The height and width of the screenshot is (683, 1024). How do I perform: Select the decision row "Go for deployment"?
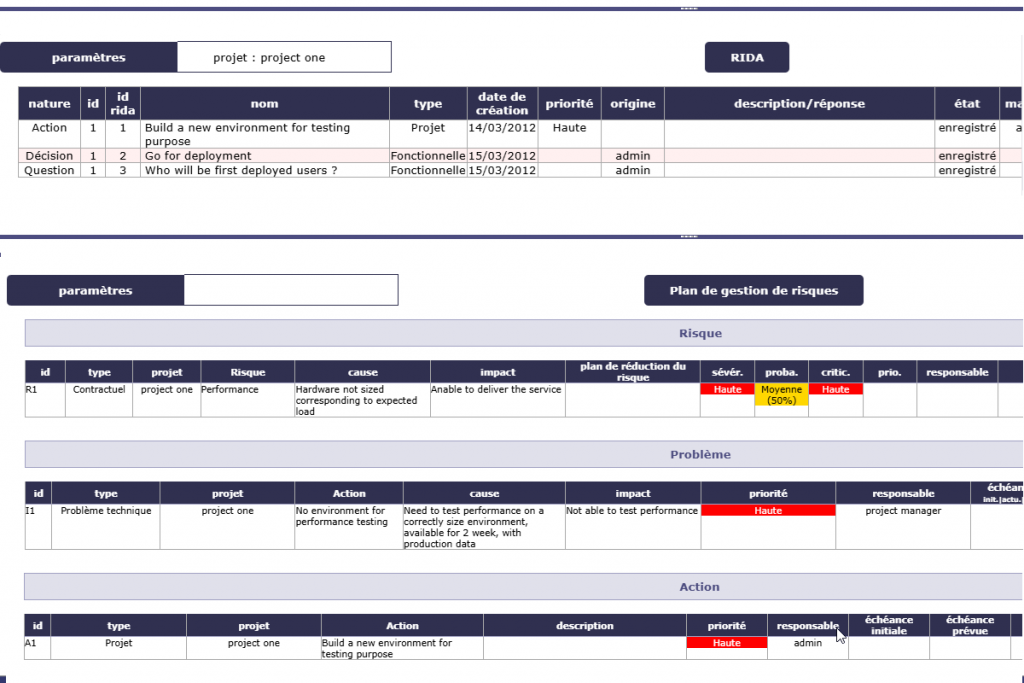(203, 156)
